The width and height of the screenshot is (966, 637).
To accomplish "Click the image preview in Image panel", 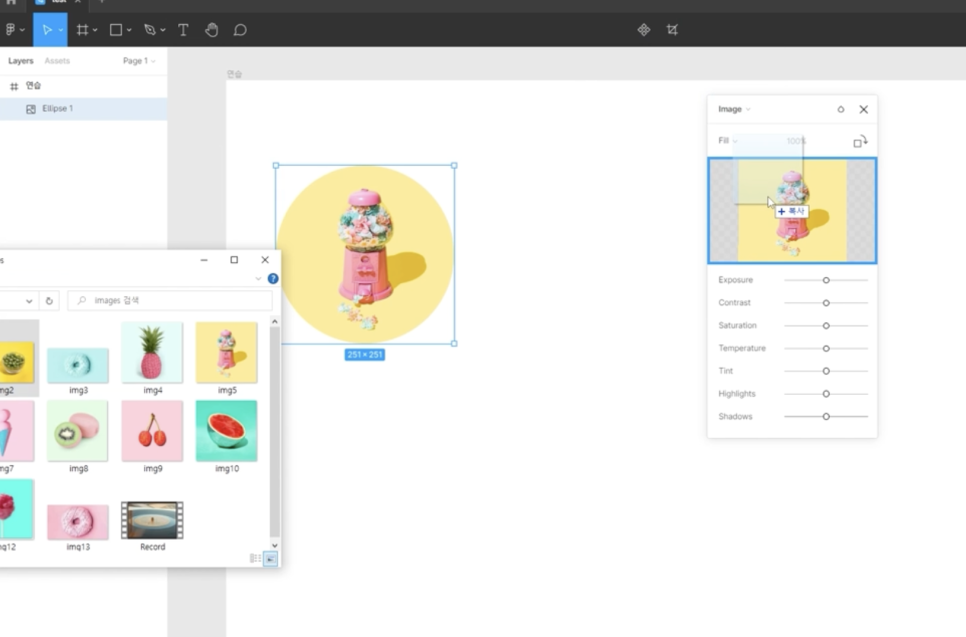I will 792,210.
